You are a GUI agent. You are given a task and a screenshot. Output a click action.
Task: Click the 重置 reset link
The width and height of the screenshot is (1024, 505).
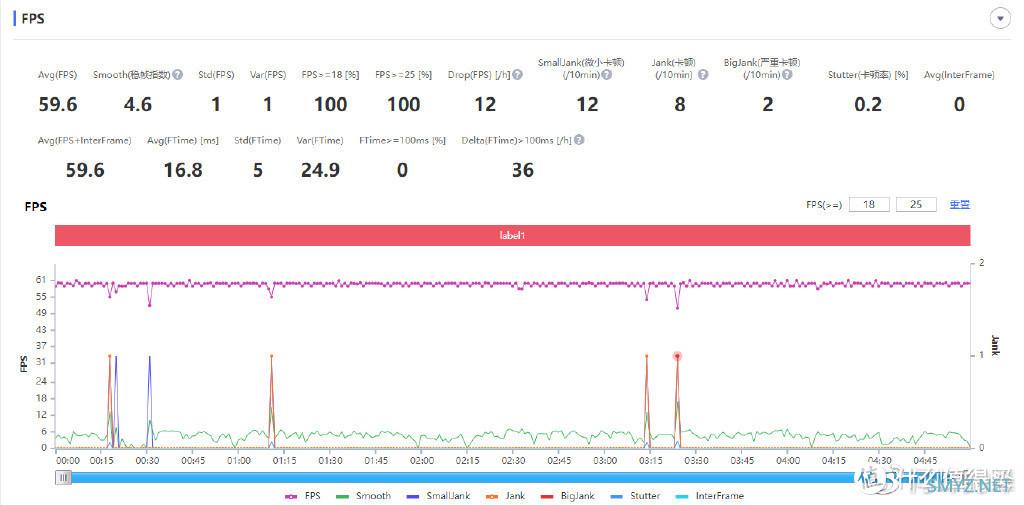(x=959, y=205)
